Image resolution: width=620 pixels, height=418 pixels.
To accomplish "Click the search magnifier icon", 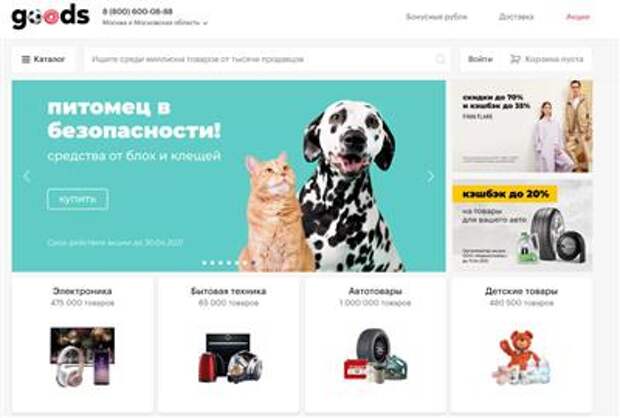I will tap(440, 59).
